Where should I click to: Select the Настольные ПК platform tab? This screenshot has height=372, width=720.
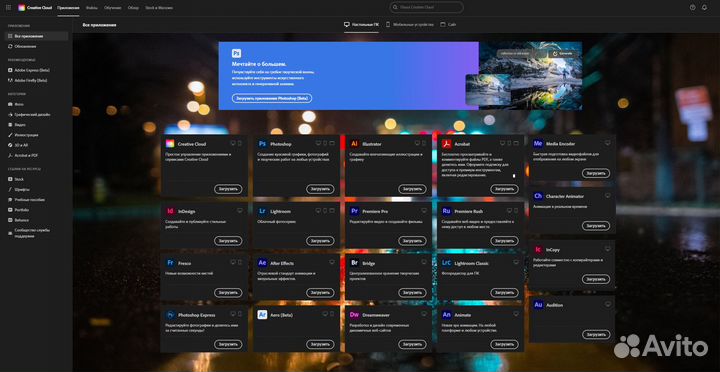(362, 25)
